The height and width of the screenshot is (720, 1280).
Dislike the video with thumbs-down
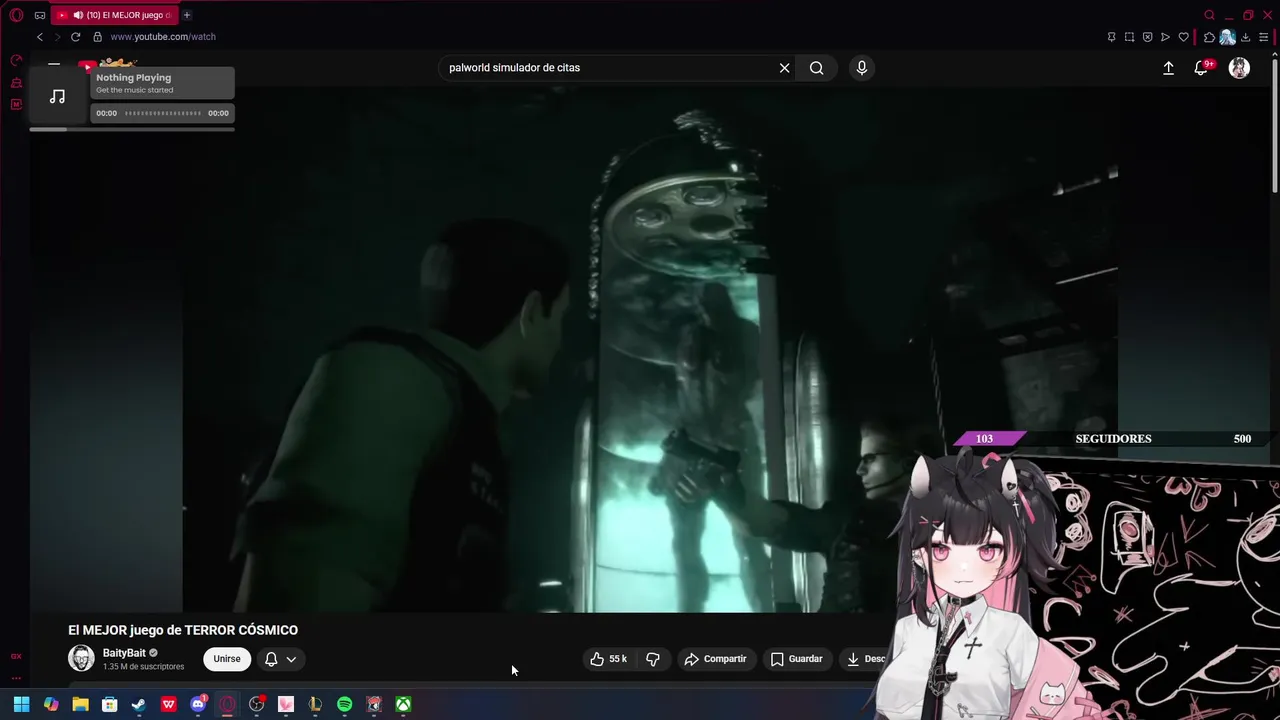pyautogui.click(x=653, y=659)
